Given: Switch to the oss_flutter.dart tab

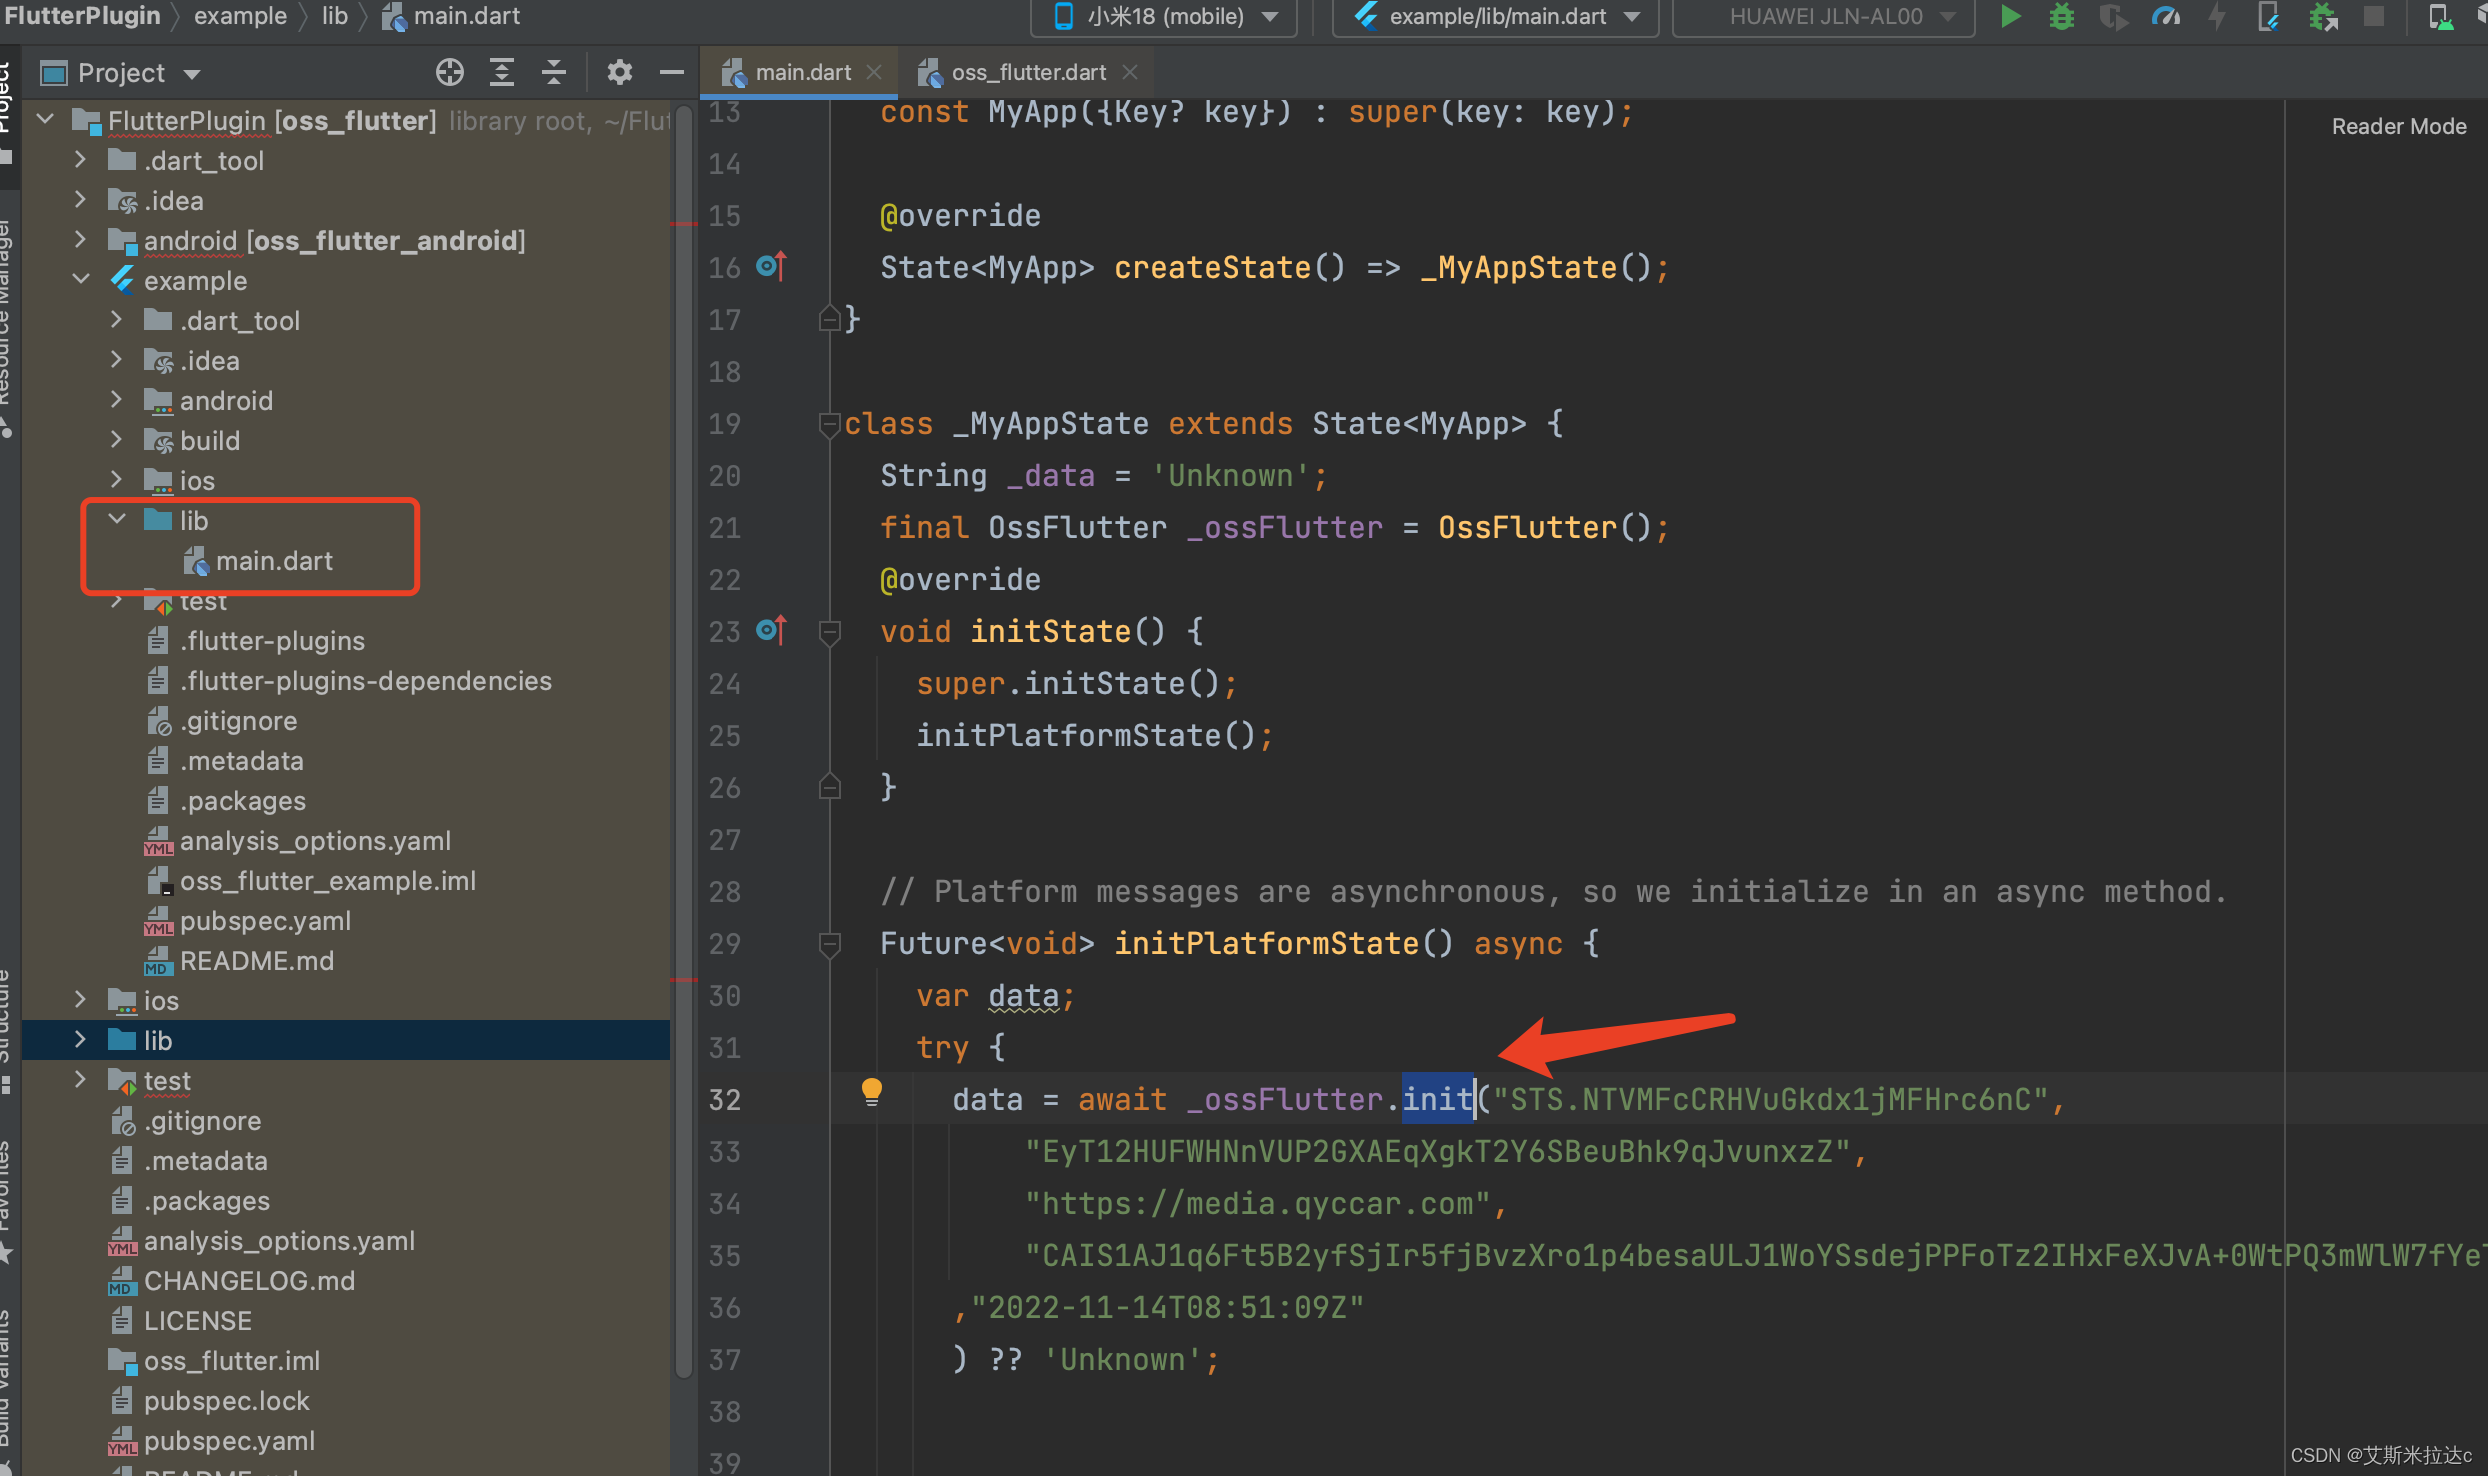Looking at the screenshot, I should click(1027, 72).
